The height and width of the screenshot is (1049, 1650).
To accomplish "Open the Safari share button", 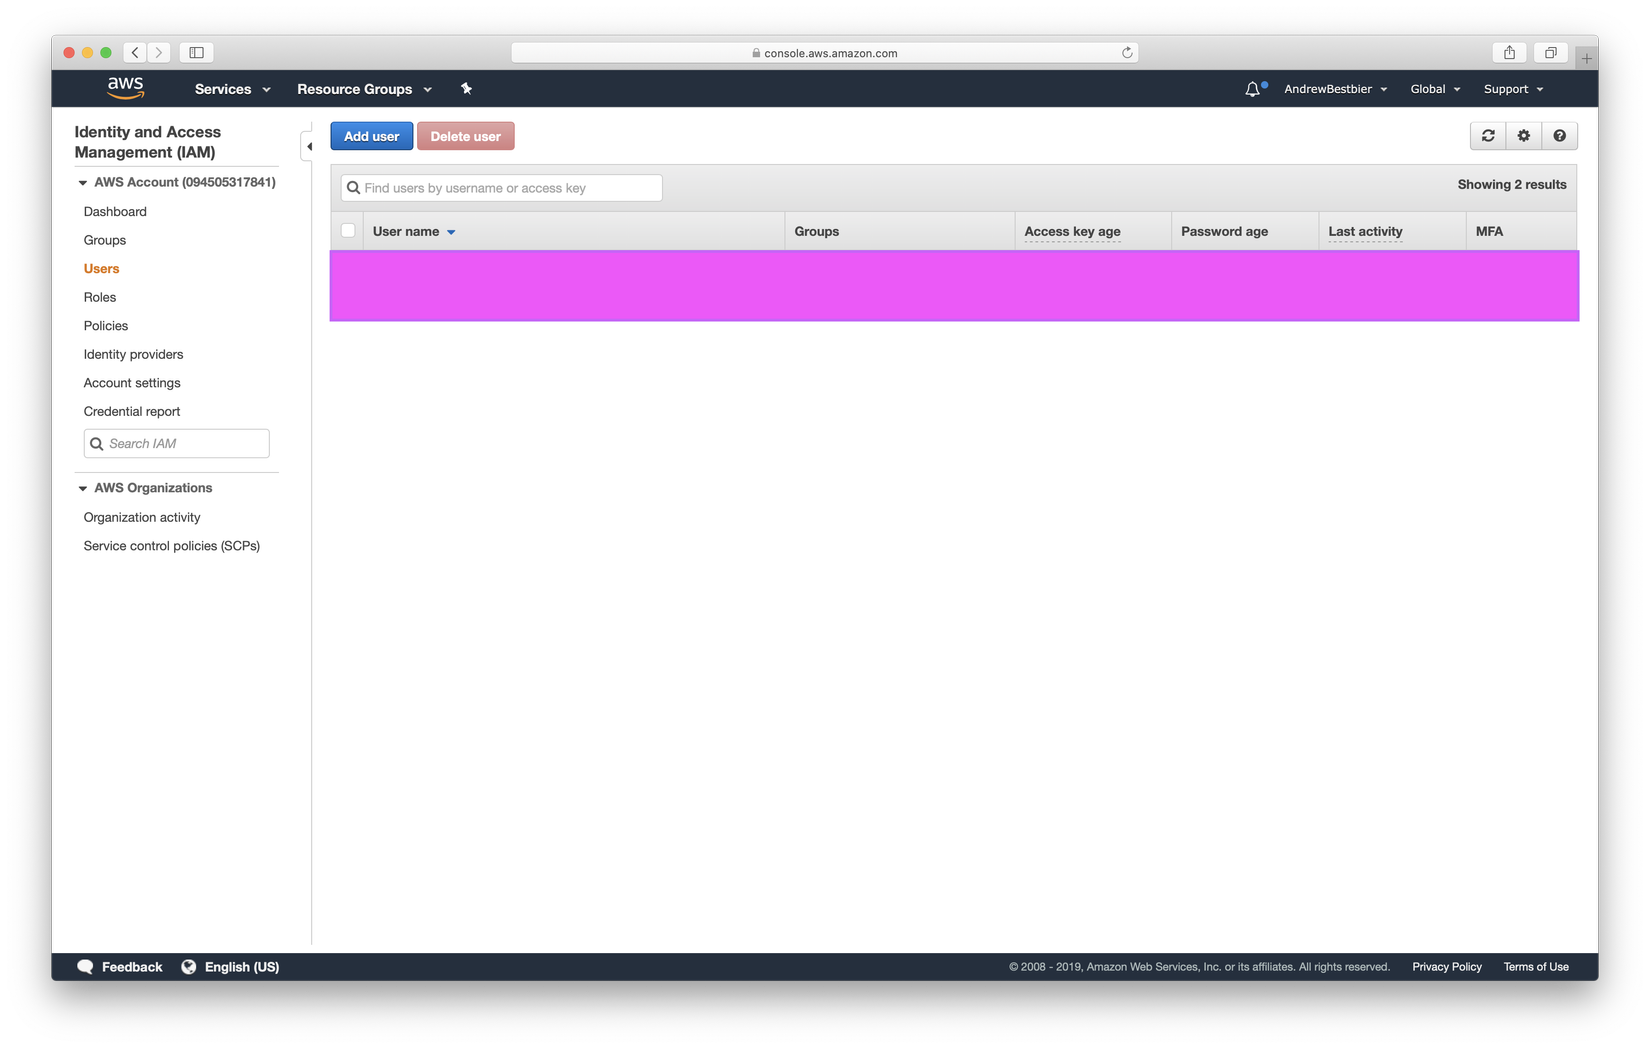I will pyautogui.click(x=1510, y=52).
